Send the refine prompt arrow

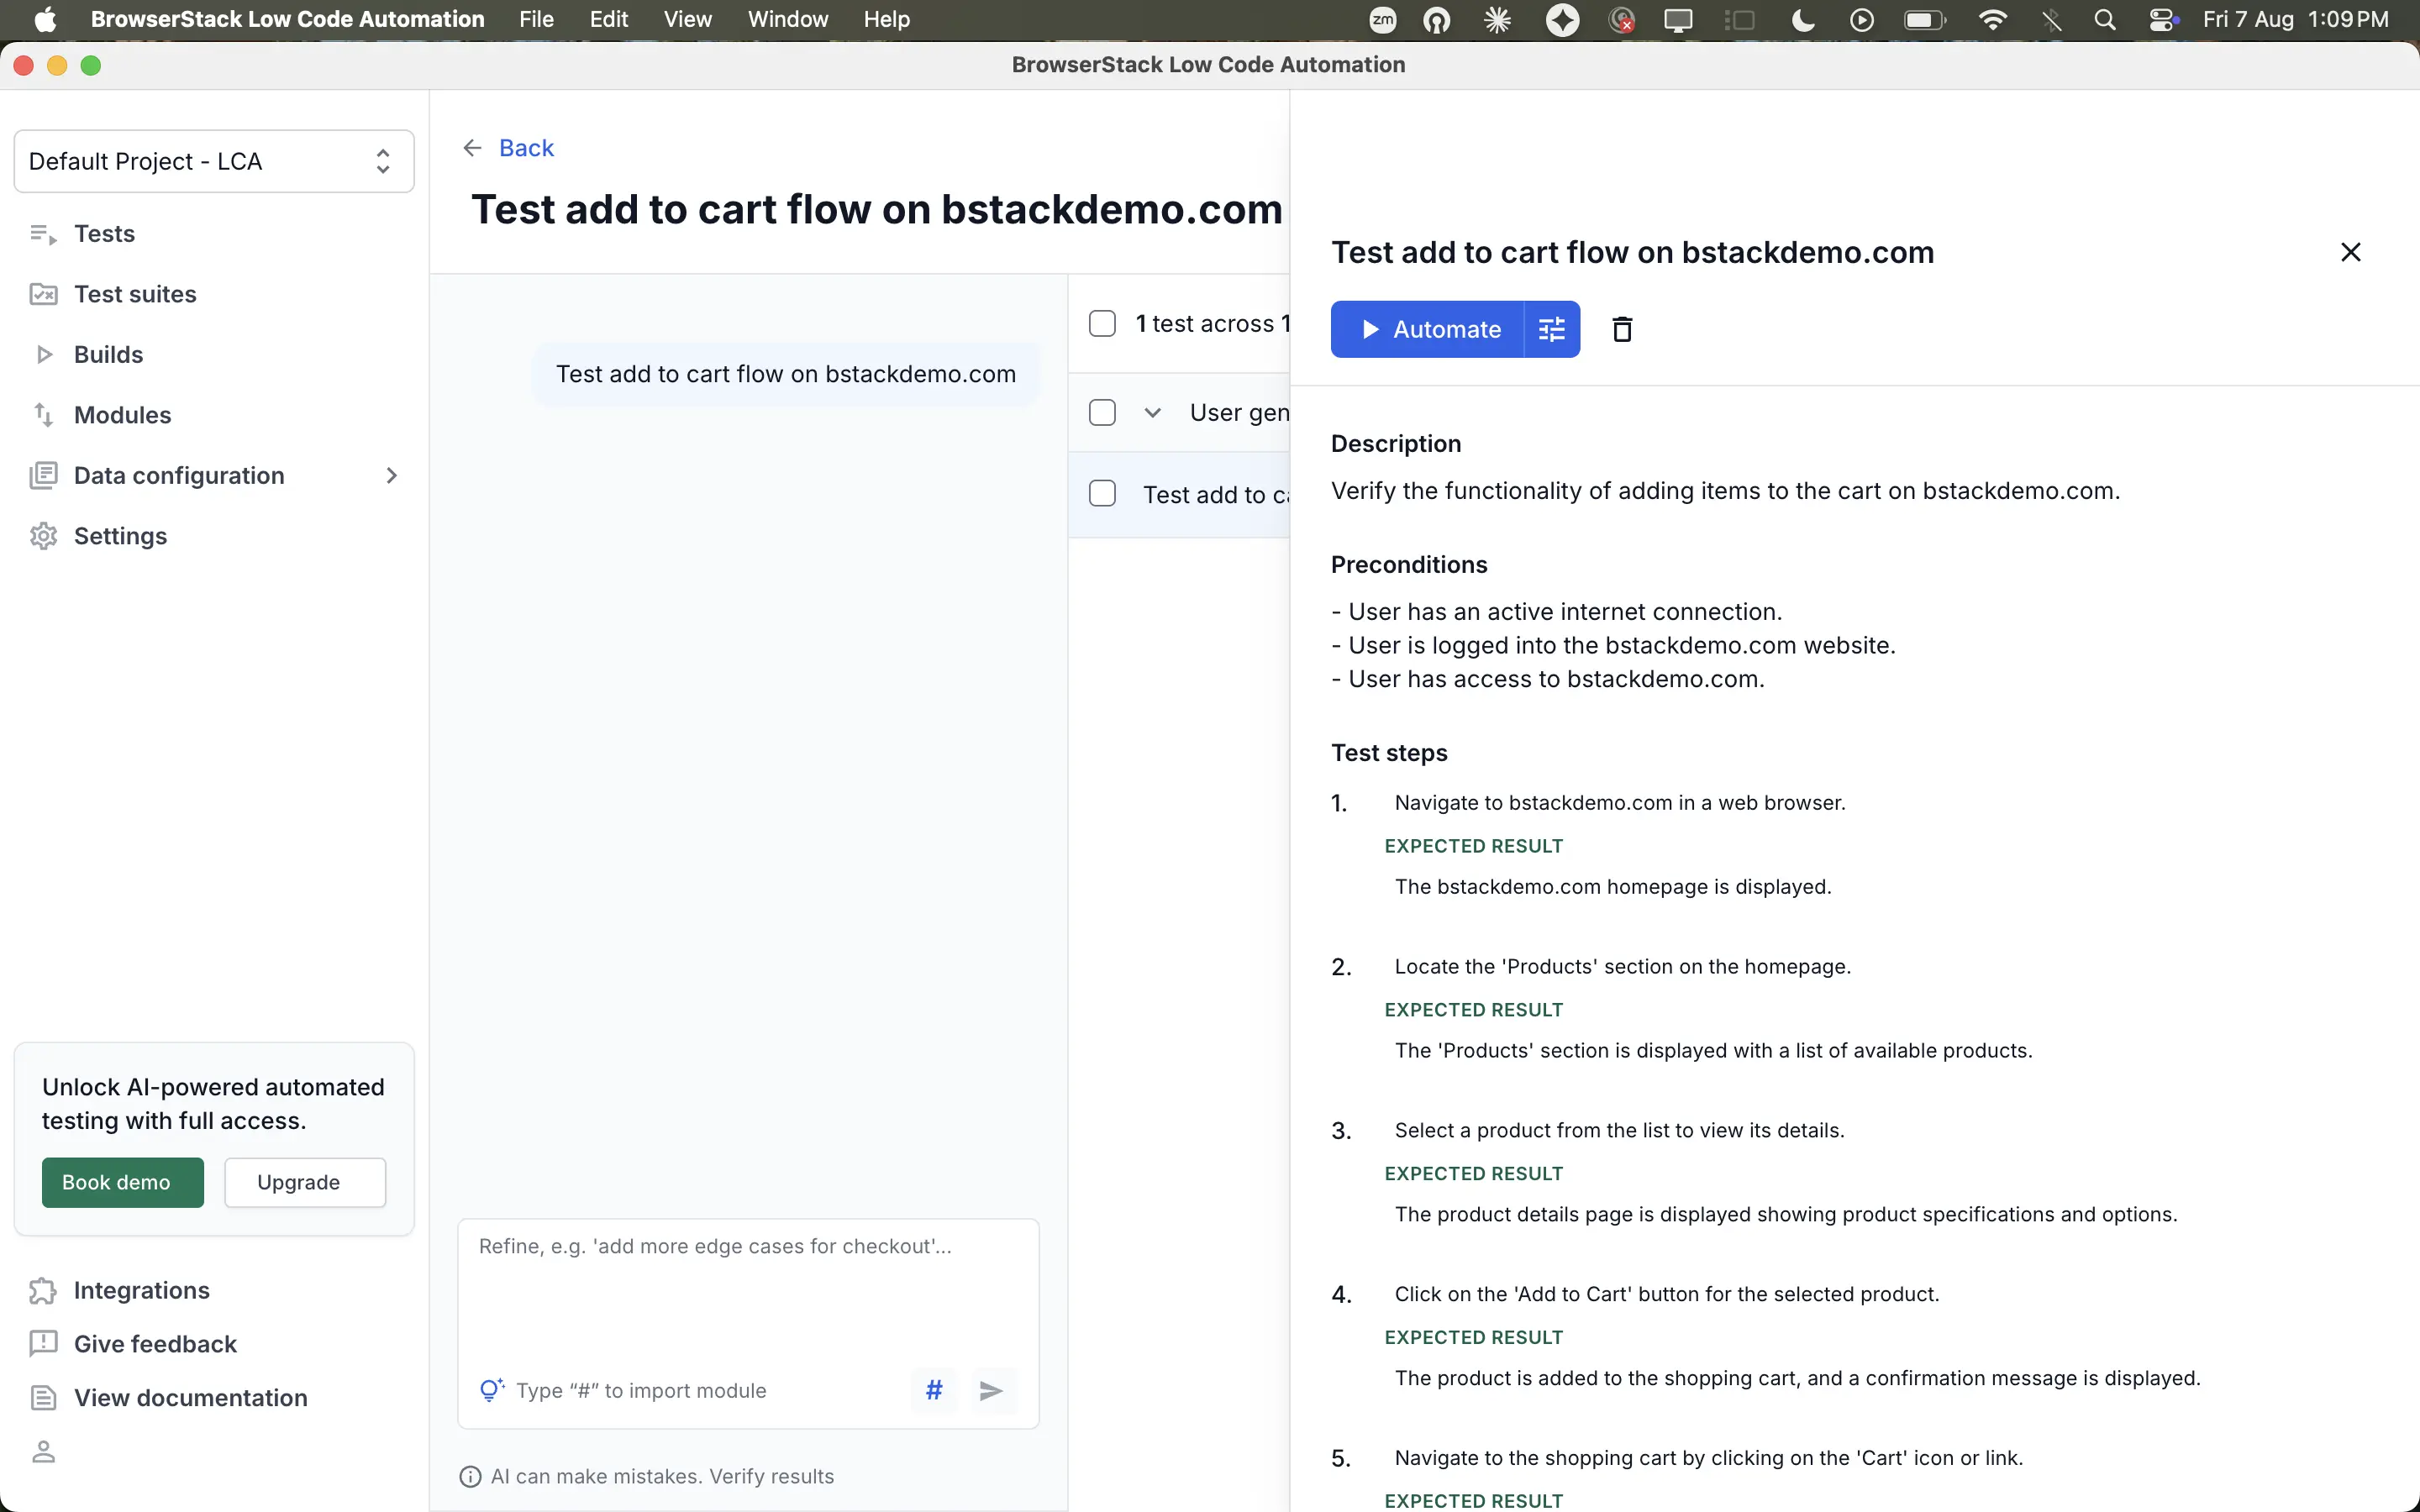991,1390
